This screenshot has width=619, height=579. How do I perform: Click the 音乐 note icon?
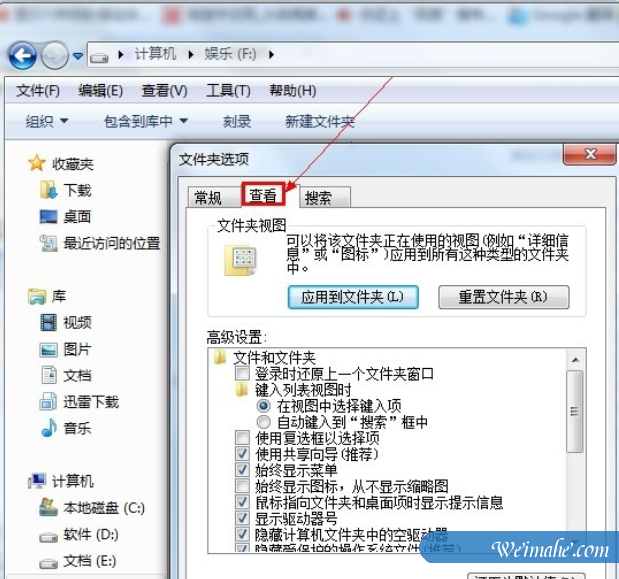[49, 428]
